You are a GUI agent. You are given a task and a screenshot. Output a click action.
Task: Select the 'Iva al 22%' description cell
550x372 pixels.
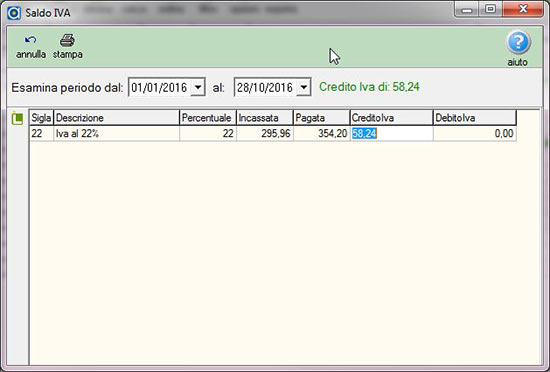116,134
